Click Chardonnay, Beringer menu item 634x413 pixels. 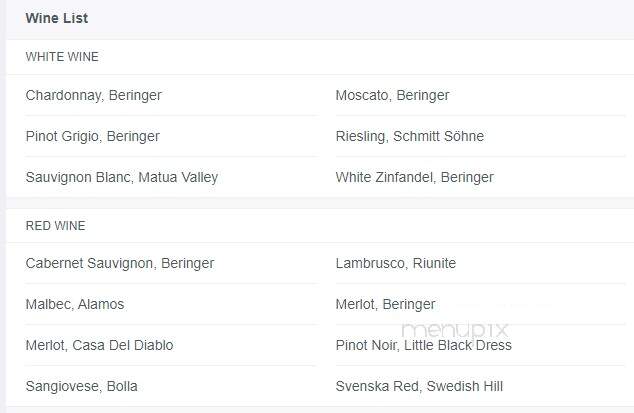click(x=93, y=95)
